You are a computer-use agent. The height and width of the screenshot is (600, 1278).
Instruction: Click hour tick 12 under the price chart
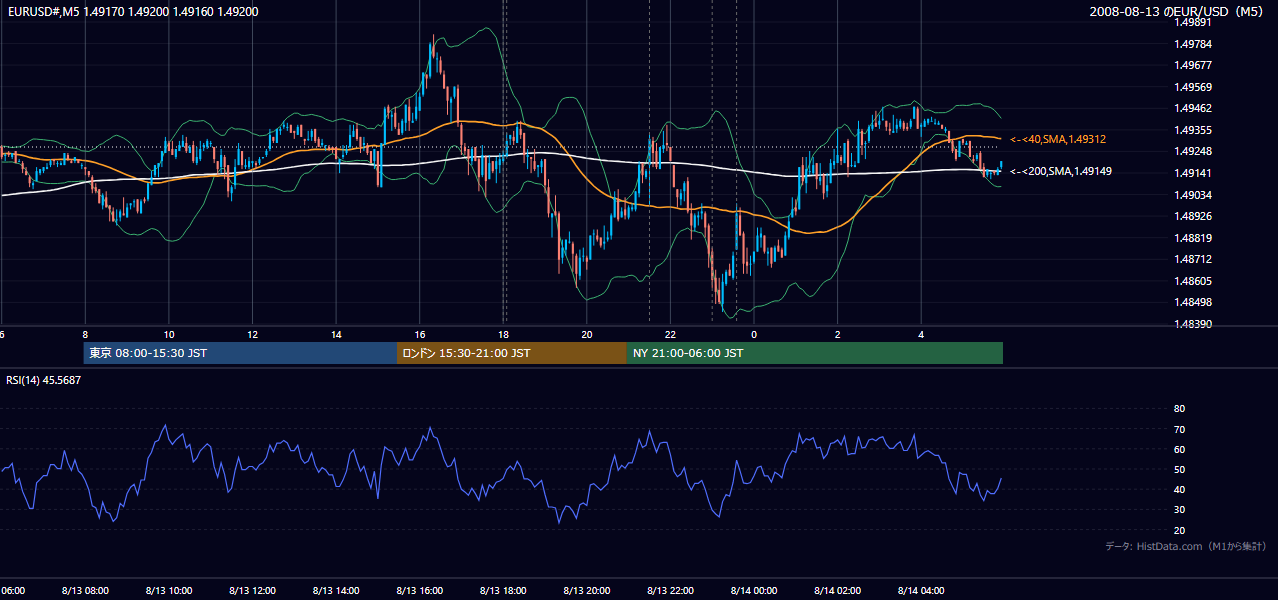tap(253, 334)
